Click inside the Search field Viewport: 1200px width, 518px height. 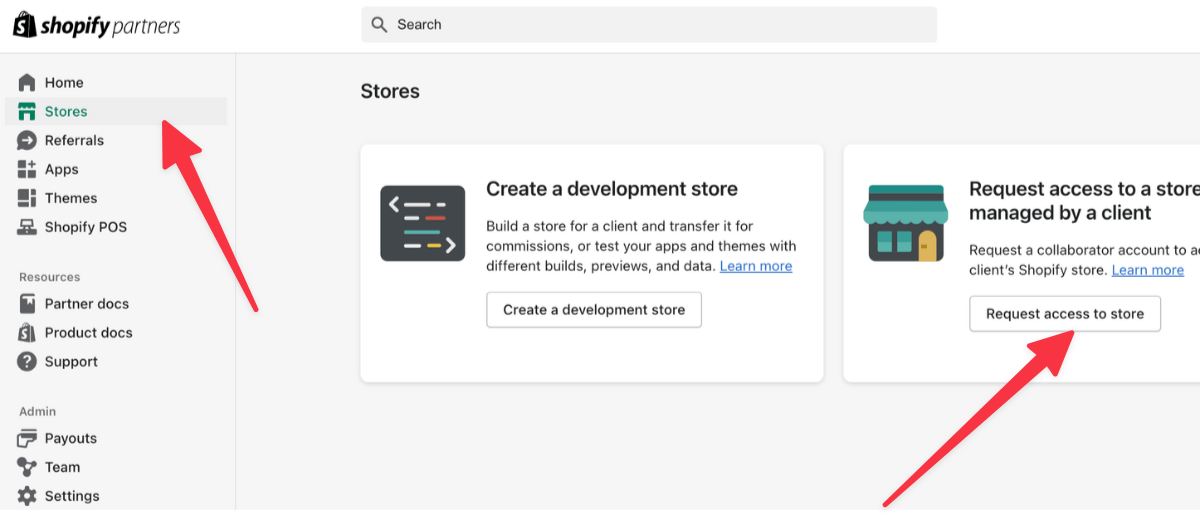[649, 25]
